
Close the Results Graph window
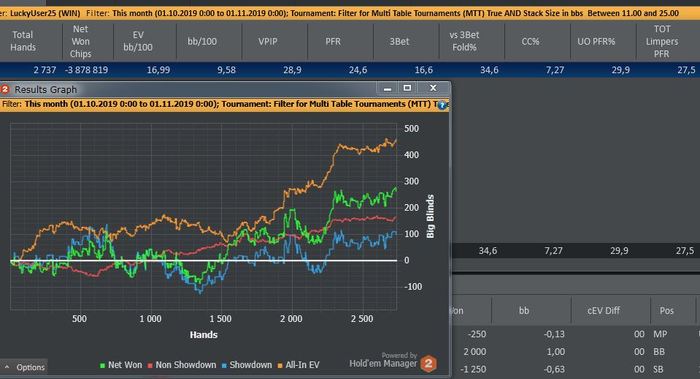433,88
